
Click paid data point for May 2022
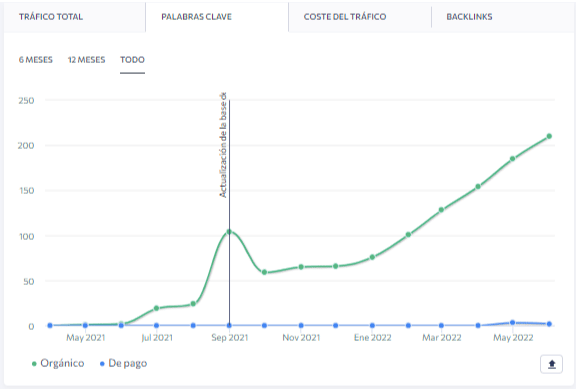click(512, 323)
